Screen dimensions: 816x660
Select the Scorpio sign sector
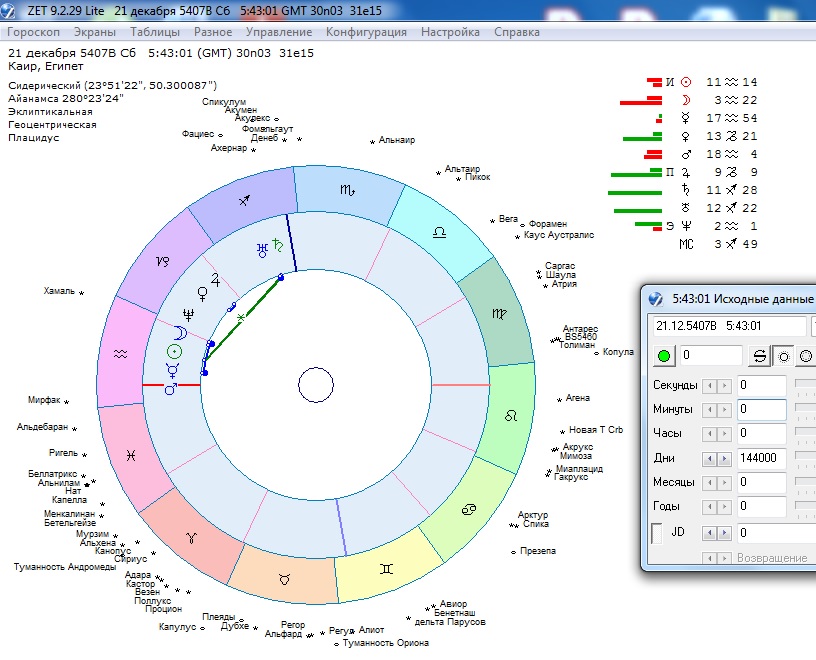point(348,191)
